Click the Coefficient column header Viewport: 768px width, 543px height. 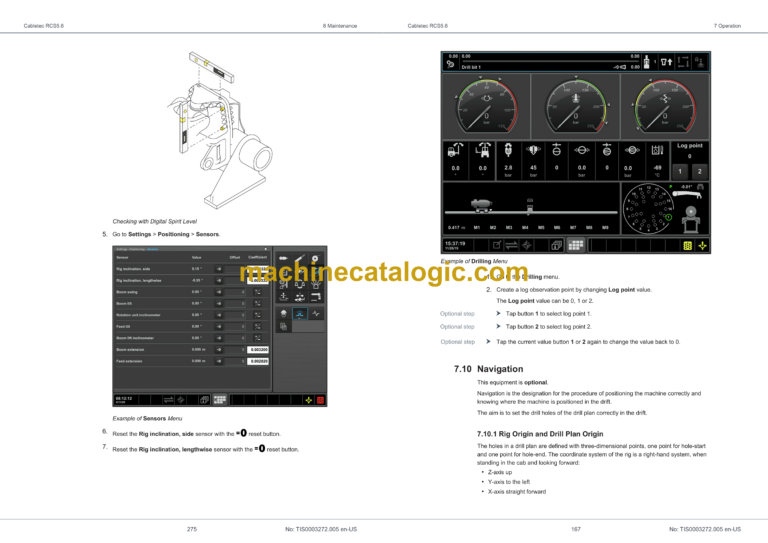258,257
